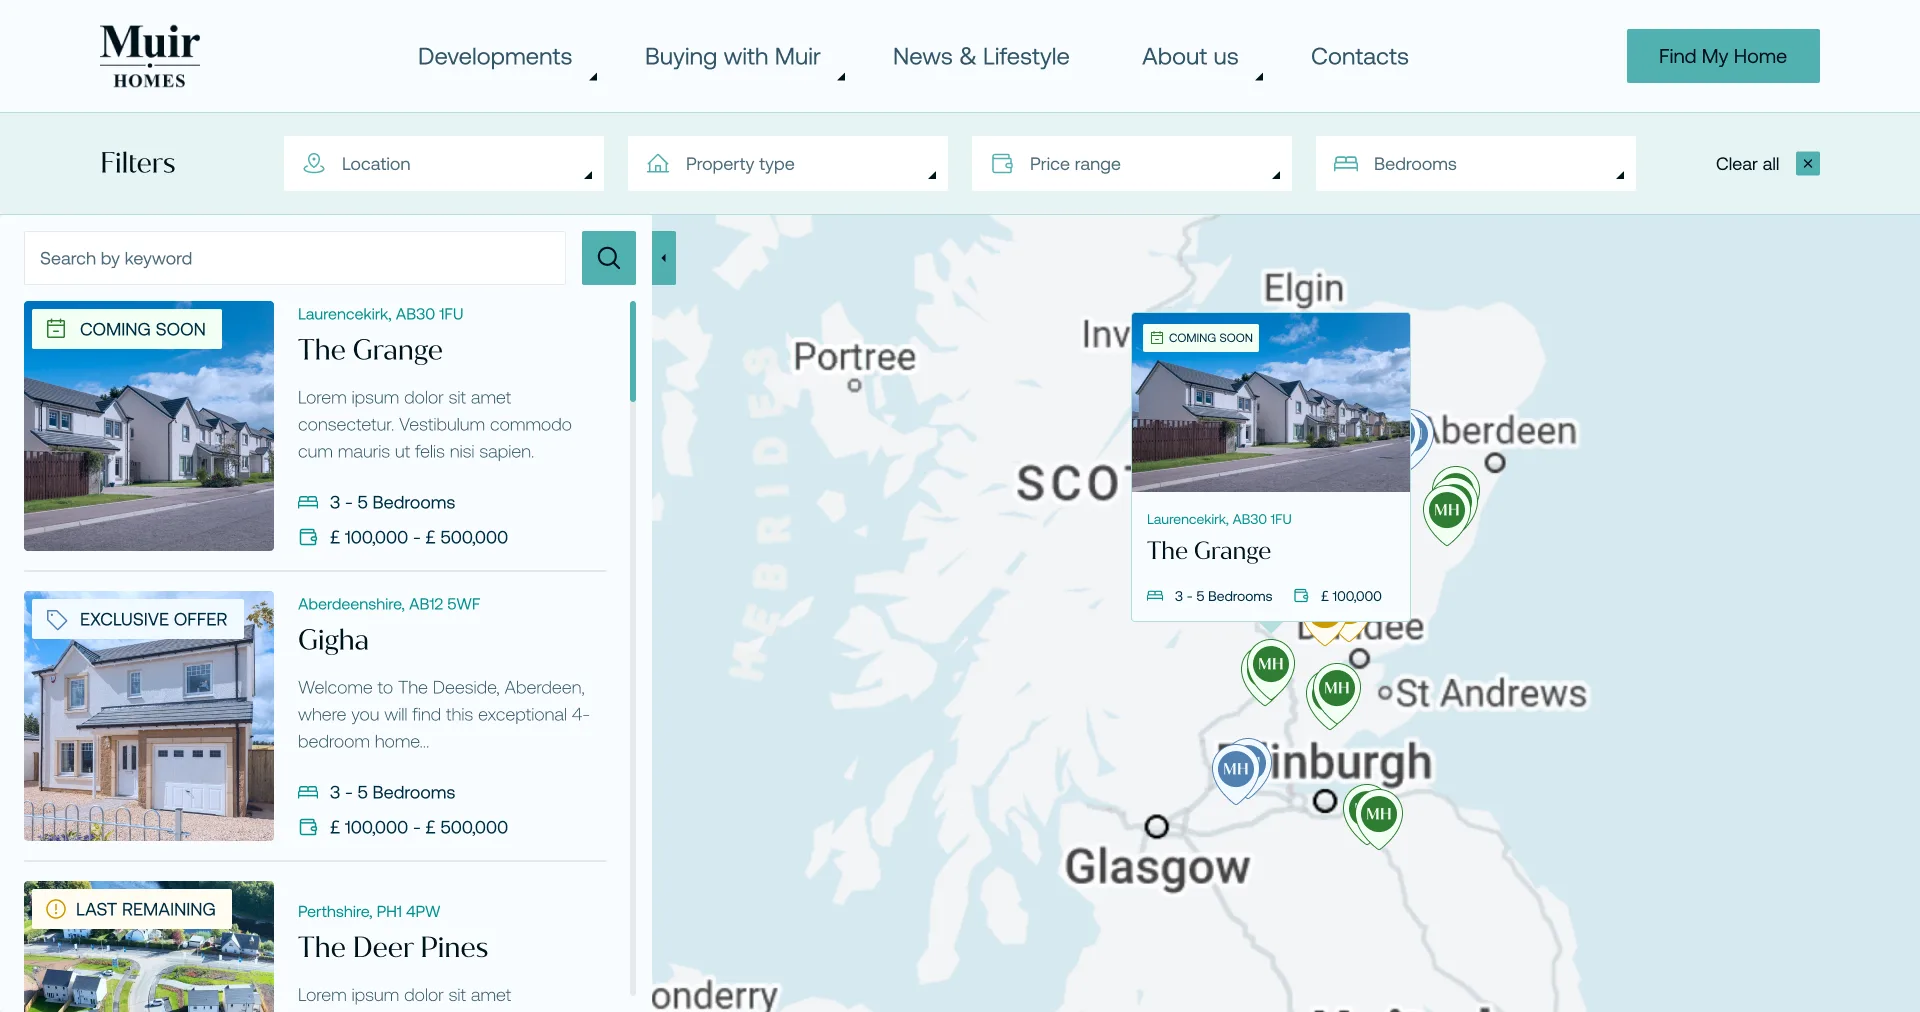
Task: Click the Gigha house thumbnail
Action: [149, 716]
